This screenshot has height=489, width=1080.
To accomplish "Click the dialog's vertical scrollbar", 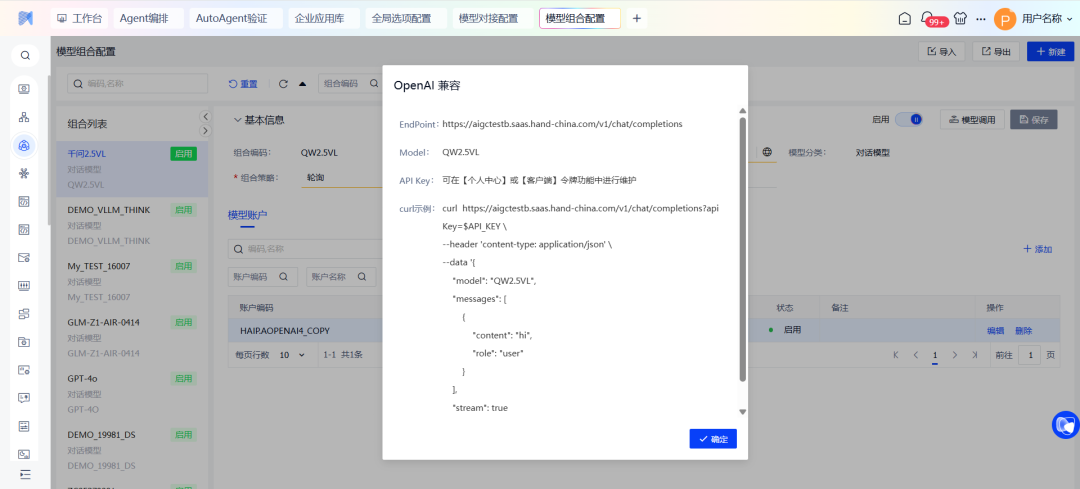I will (x=742, y=250).
